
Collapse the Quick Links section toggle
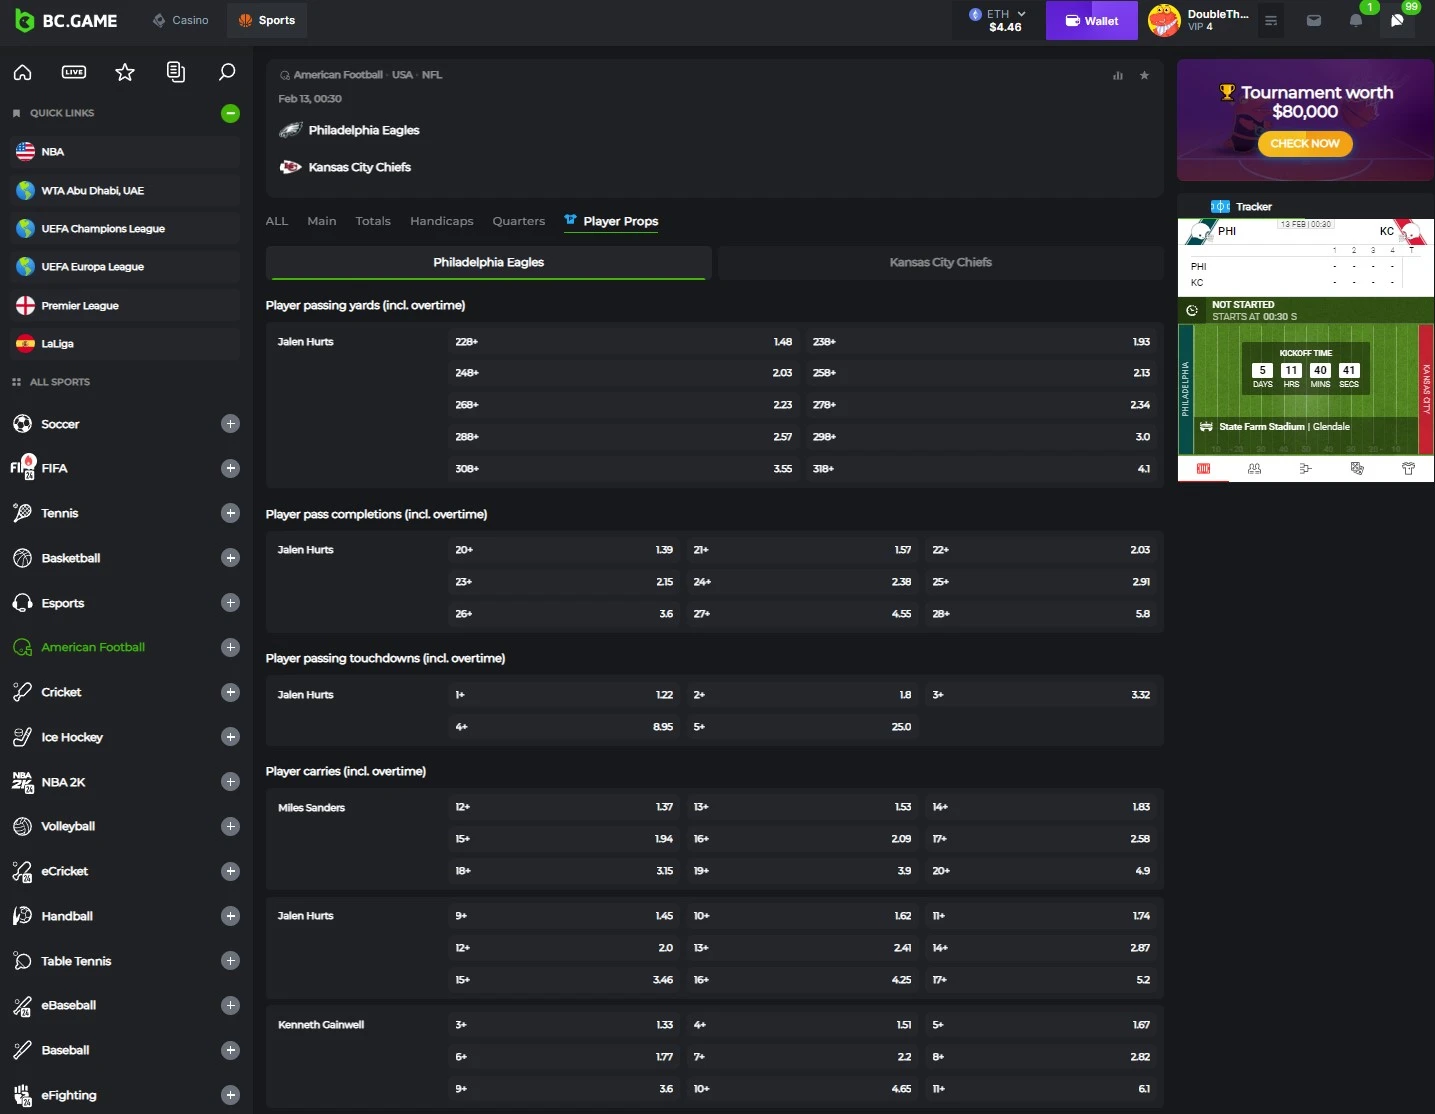(230, 113)
